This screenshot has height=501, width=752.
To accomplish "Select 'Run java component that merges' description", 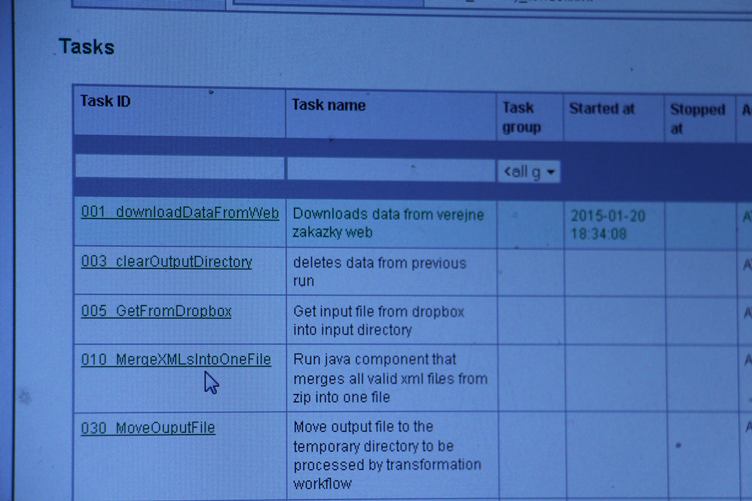I will coord(390,378).
